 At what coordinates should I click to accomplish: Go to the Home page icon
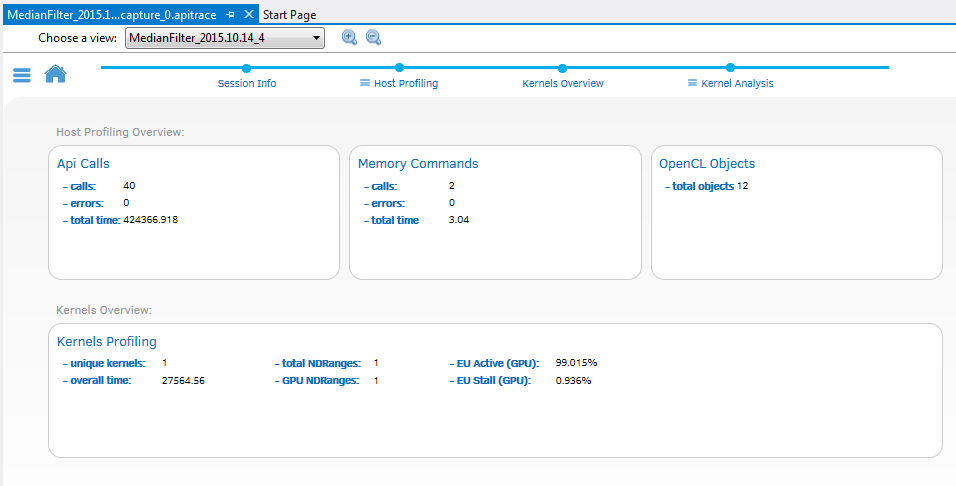click(x=55, y=74)
